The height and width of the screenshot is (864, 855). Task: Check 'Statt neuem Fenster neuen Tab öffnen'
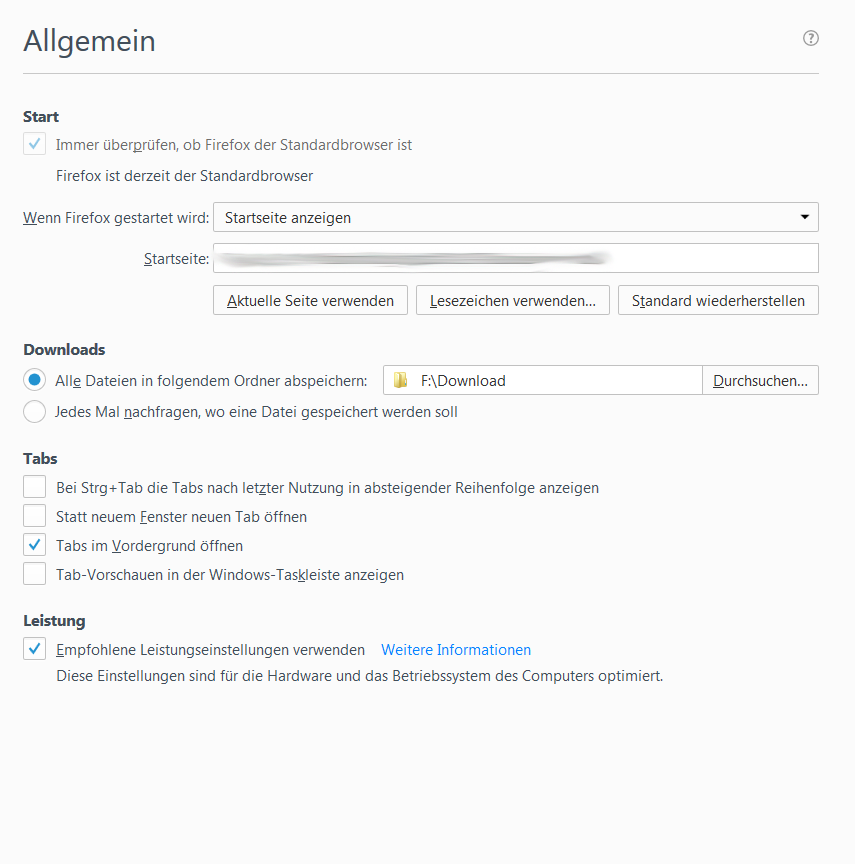(35, 516)
